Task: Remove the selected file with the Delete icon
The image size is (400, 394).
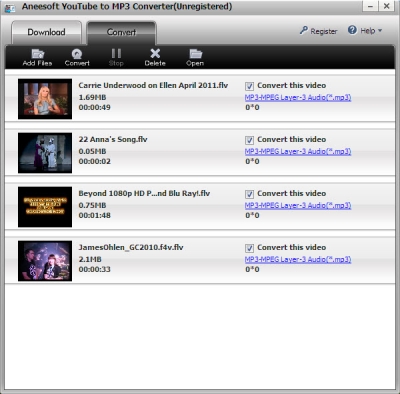Action: tap(155, 53)
